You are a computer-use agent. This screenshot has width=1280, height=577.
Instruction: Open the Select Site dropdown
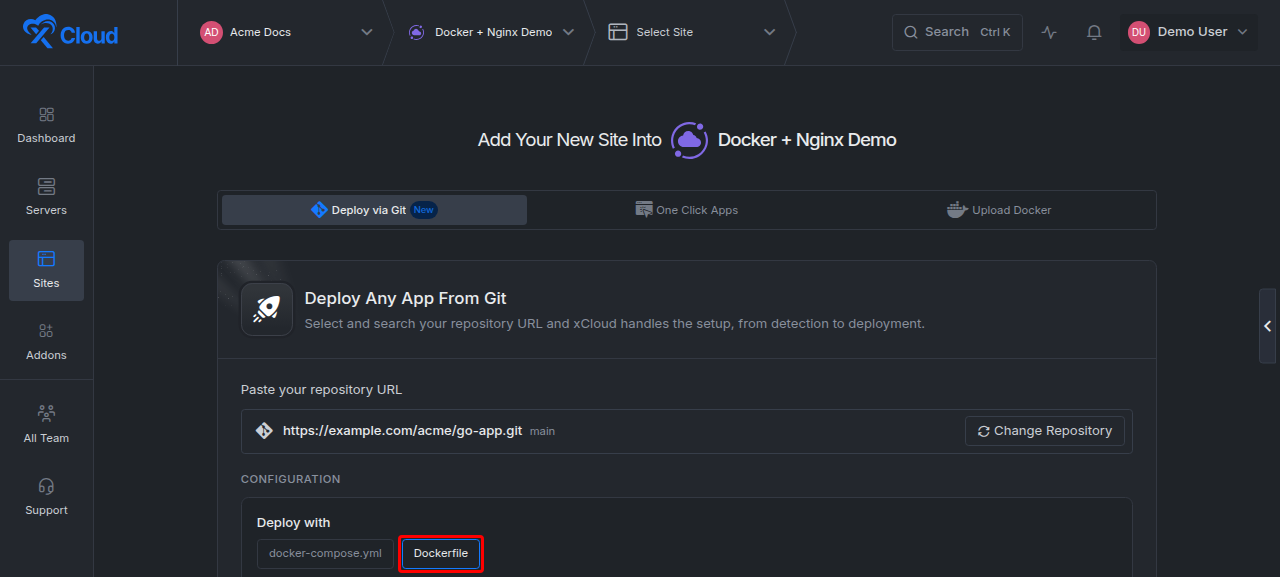(769, 32)
